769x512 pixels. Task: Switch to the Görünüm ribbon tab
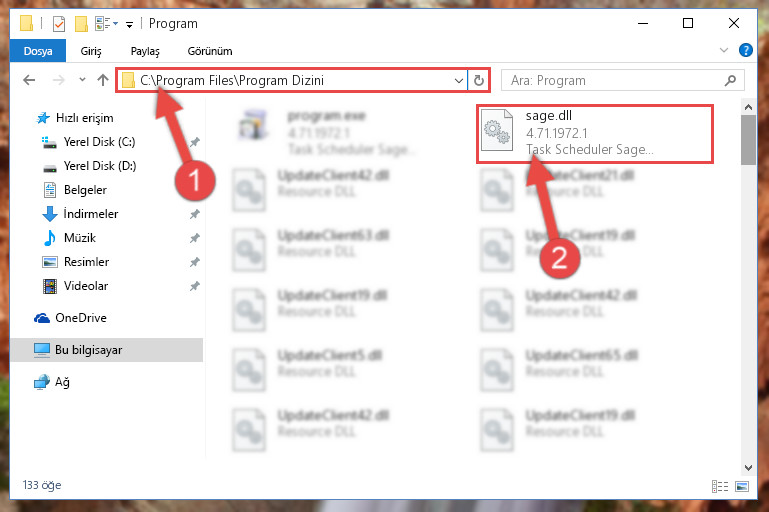[210, 51]
